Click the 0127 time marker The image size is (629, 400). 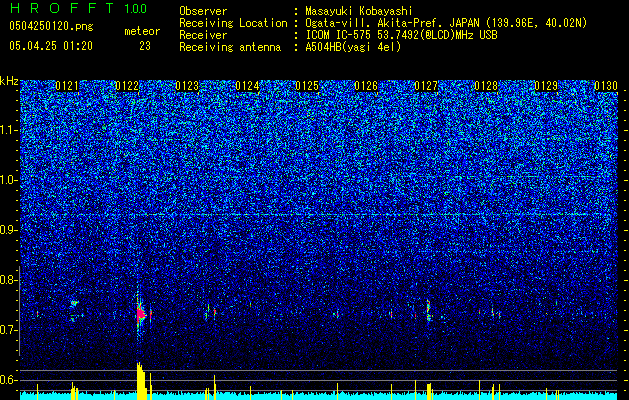pos(426,86)
